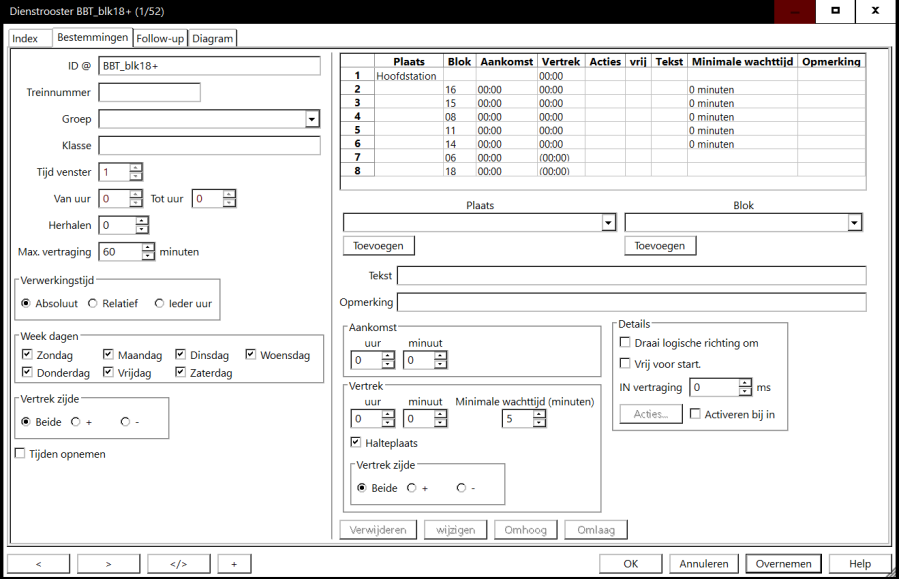Viewport: 899px width, 579px height.
Task: Click the '+' add schedule button
Action: (234, 564)
